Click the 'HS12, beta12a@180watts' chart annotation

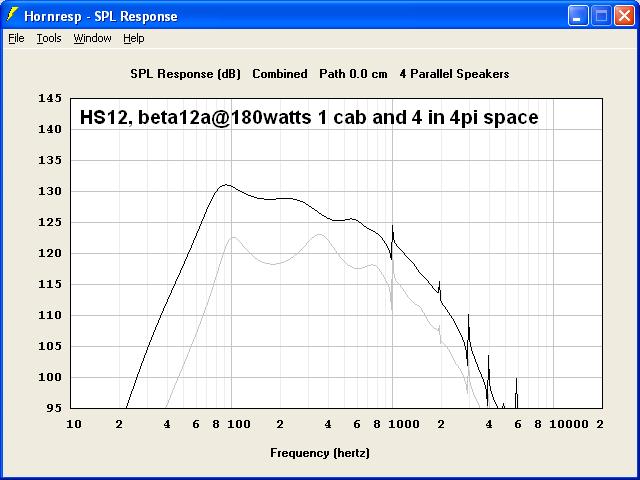(x=195, y=117)
